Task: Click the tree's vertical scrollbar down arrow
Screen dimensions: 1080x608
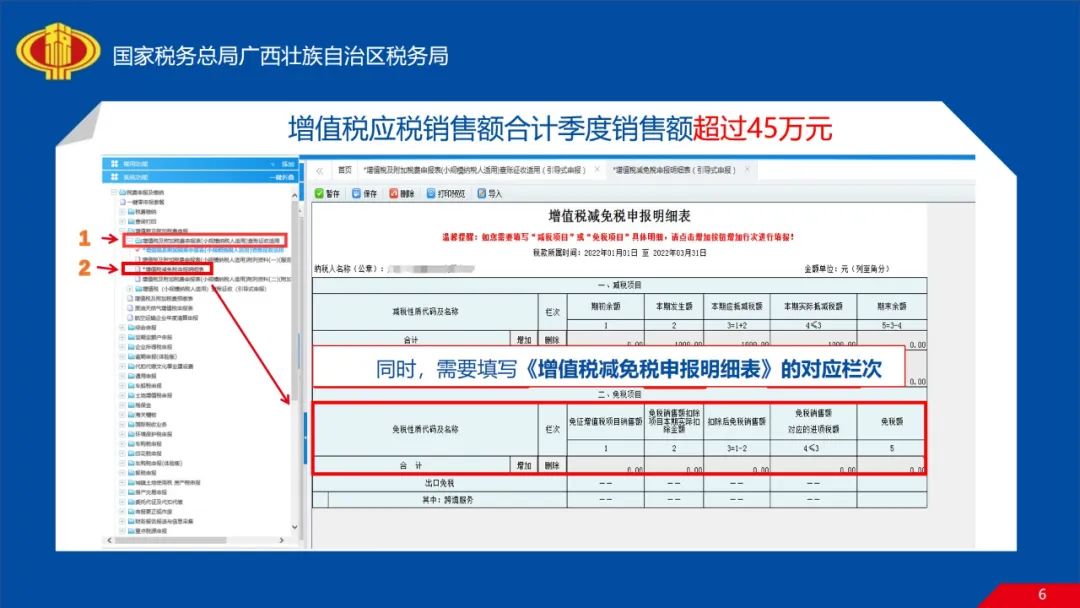Action: point(295,527)
